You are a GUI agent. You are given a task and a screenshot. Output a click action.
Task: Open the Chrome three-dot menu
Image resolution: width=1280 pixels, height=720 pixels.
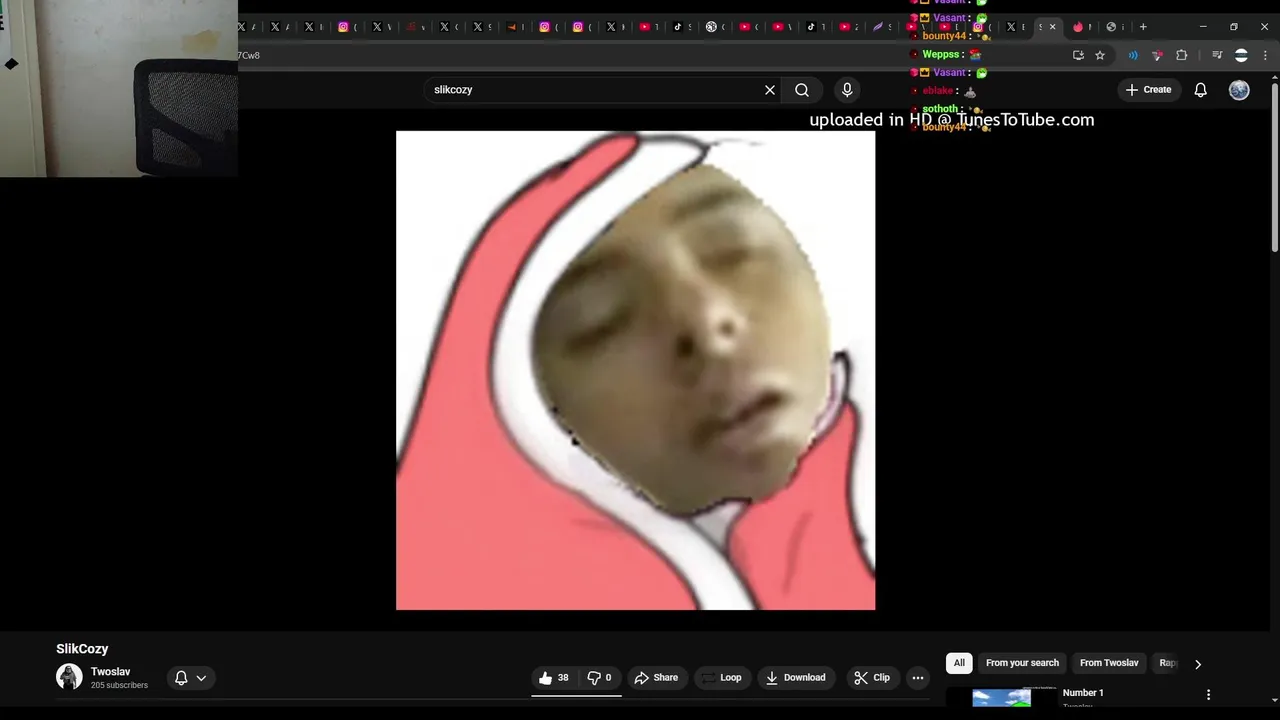1264,55
